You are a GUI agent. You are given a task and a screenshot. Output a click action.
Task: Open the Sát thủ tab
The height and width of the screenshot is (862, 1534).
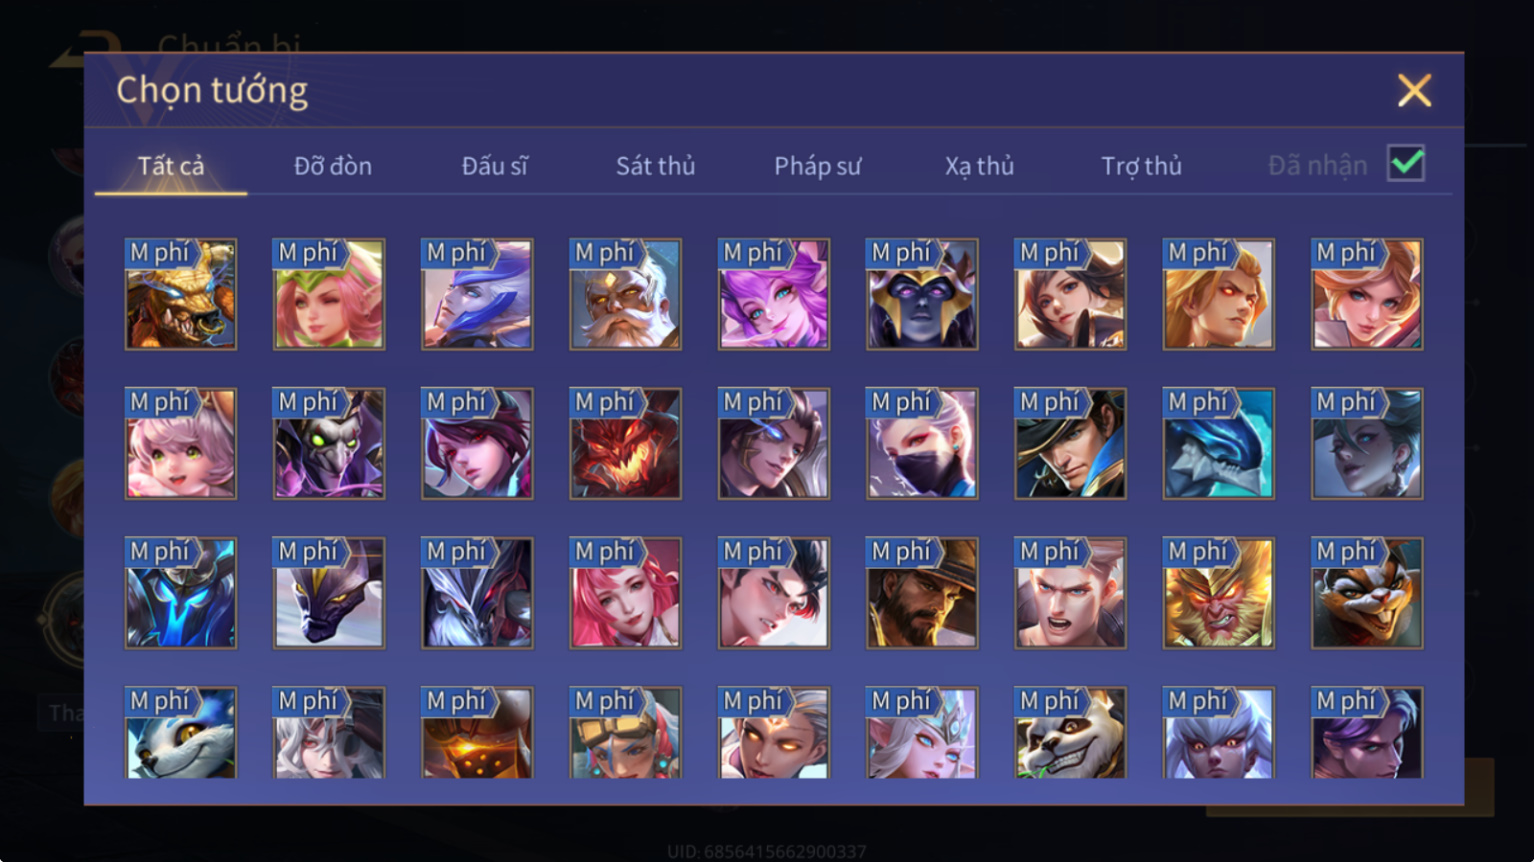click(x=655, y=166)
